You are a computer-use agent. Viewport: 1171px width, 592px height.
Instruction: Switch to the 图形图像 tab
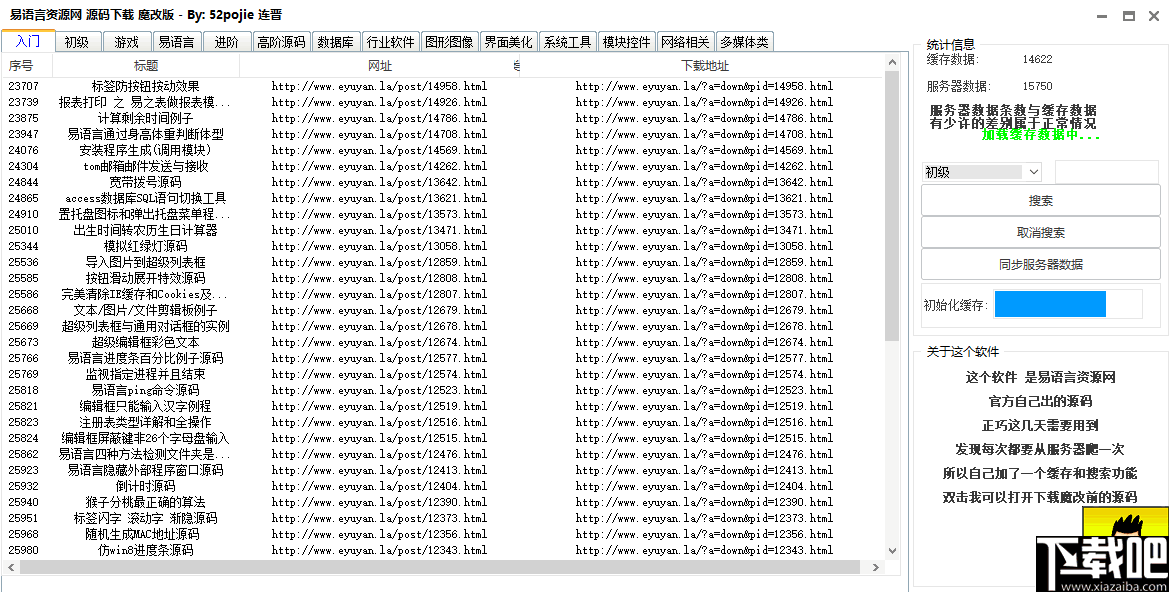(x=450, y=43)
